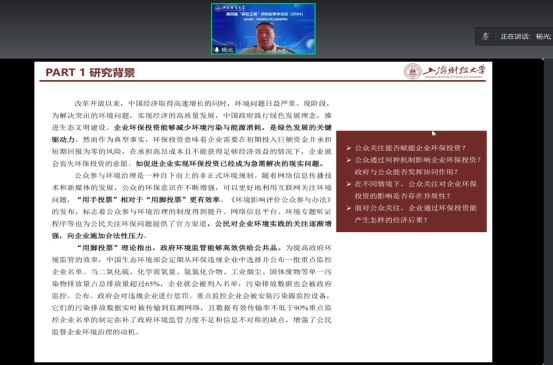Click the arrow bullet before 在不同情境下
The width and height of the screenshot is (553, 365).
(348, 184)
